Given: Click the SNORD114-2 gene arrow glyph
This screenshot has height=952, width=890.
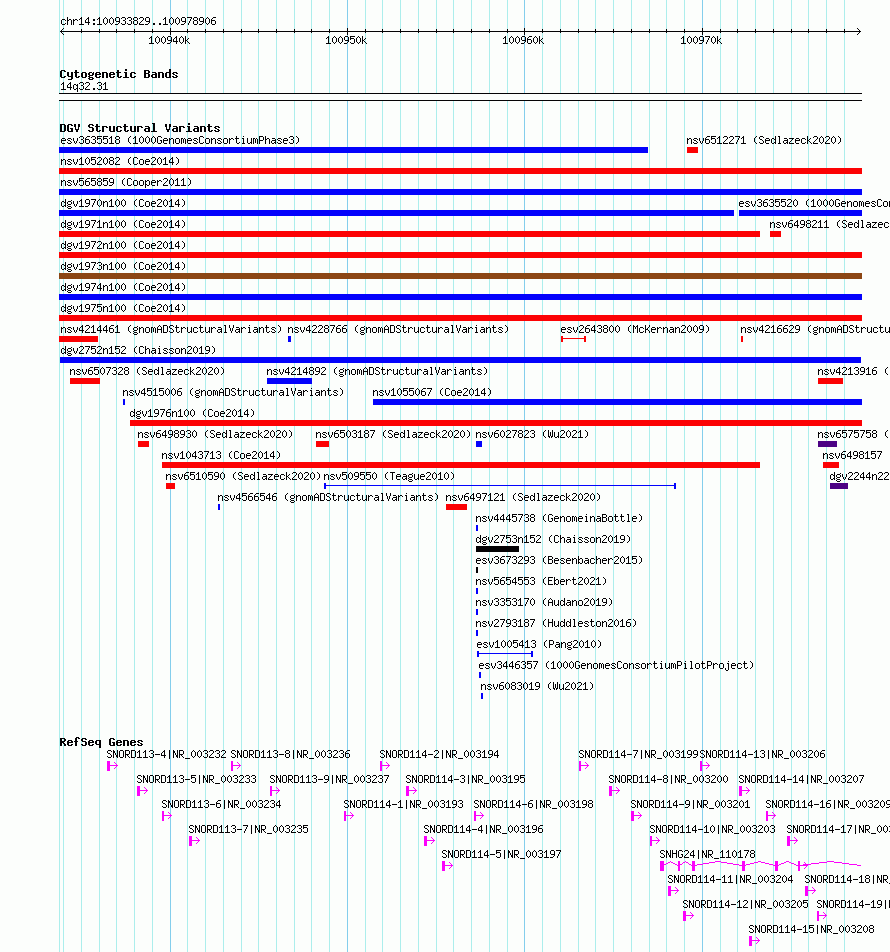Looking at the screenshot, I should point(385,766).
